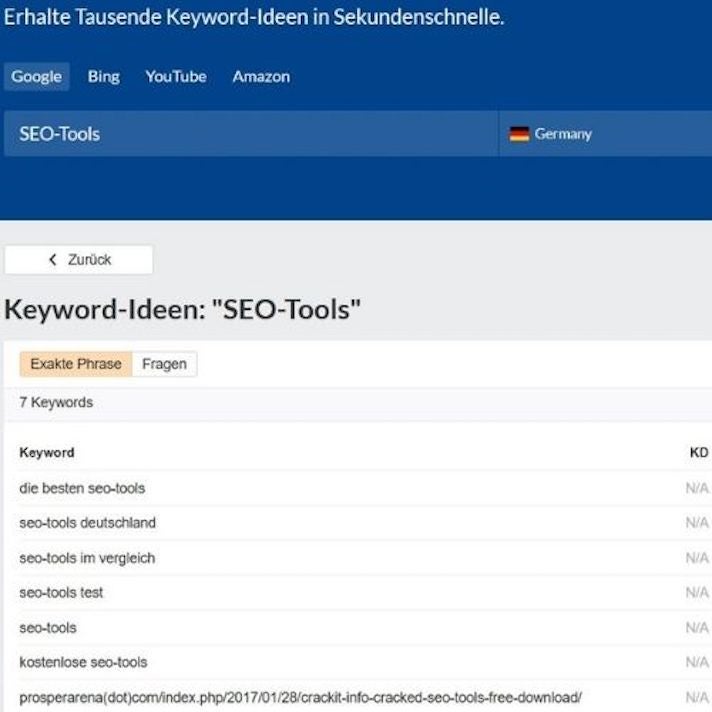712x712 pixels.
Task: Switch to the Bing tab
Action: coord(103,77)
